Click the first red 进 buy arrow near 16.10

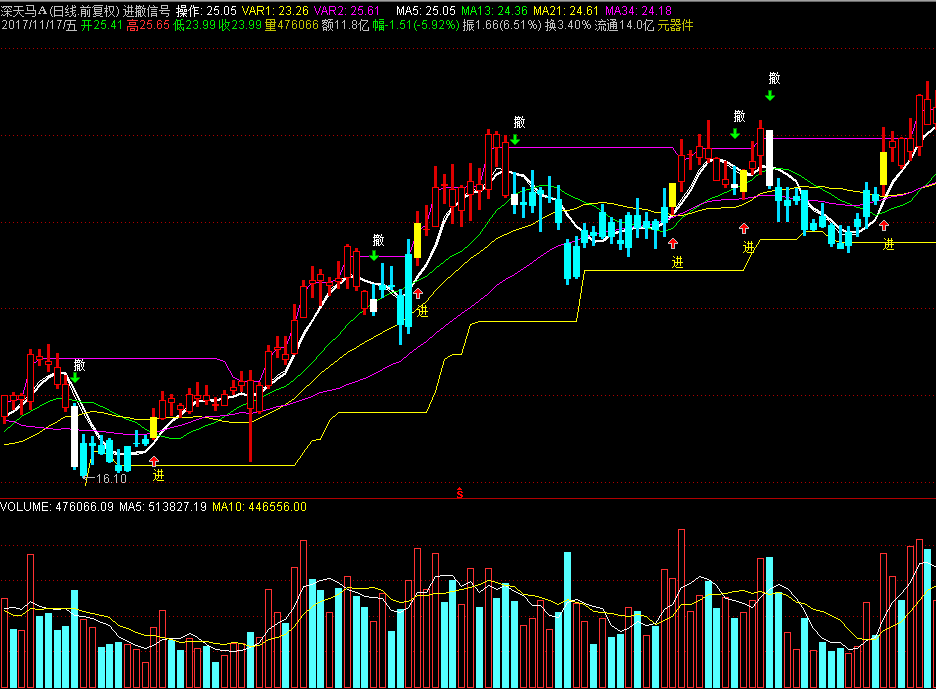coord(154,461)
